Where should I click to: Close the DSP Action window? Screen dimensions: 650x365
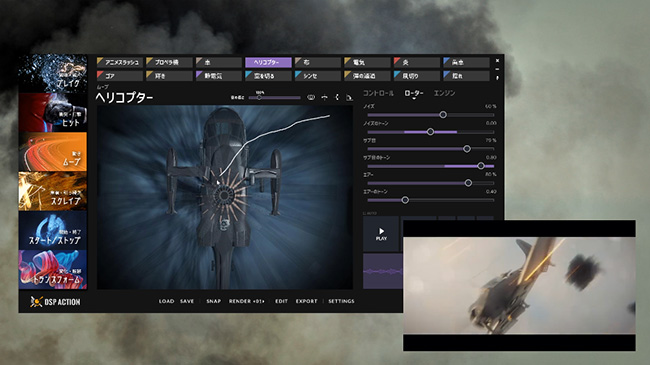point(497,61)
